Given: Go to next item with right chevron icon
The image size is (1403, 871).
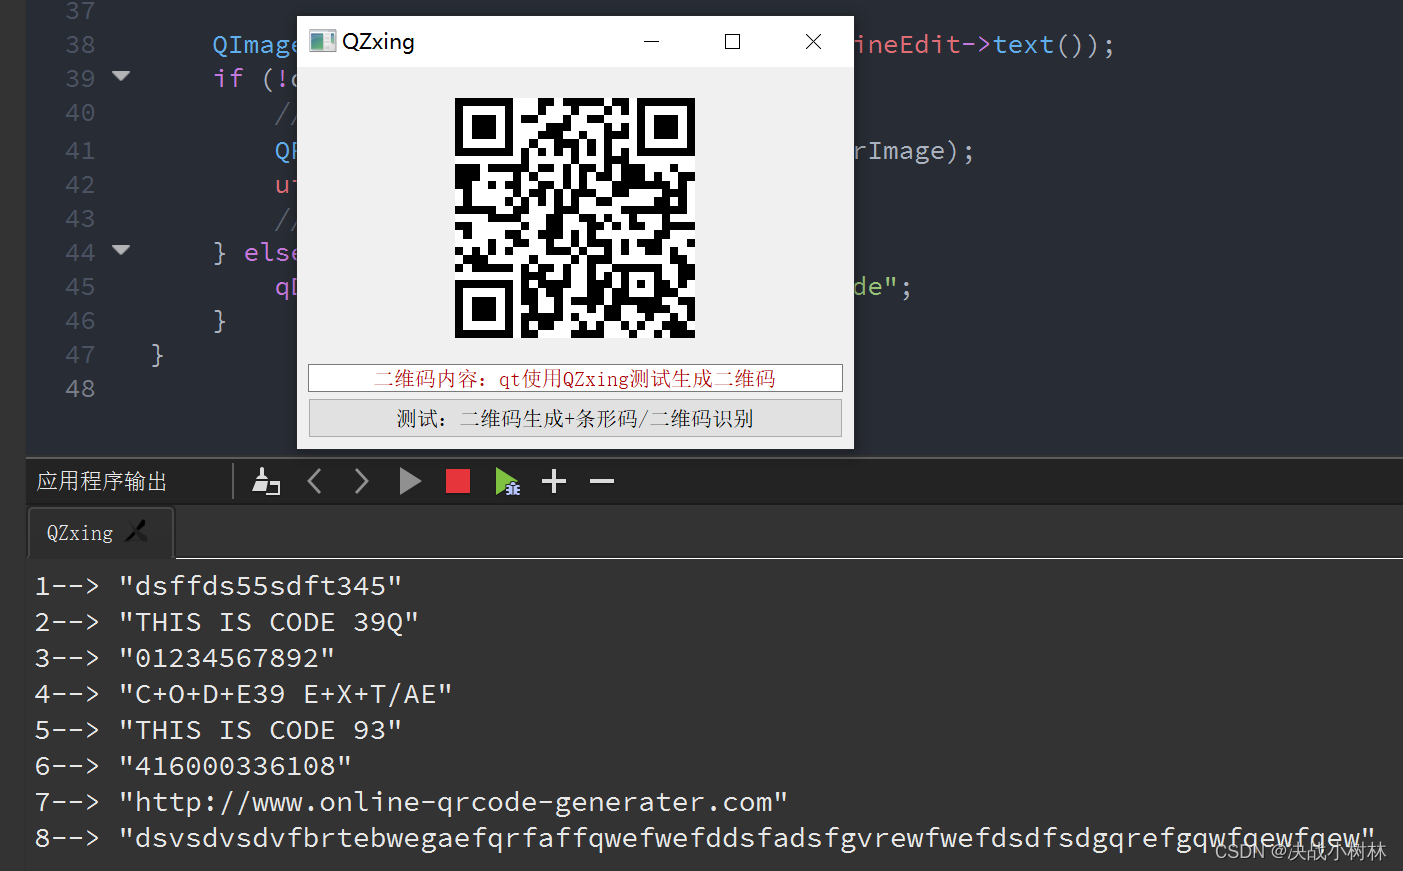Looking at the screenshot, I should [361, 481].
